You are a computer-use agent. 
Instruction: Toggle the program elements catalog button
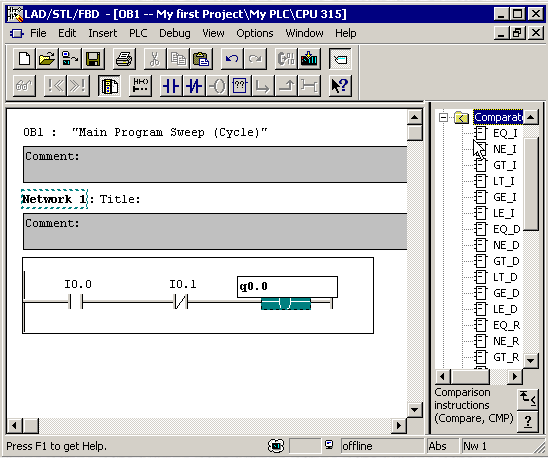click(x=109, y=86)
